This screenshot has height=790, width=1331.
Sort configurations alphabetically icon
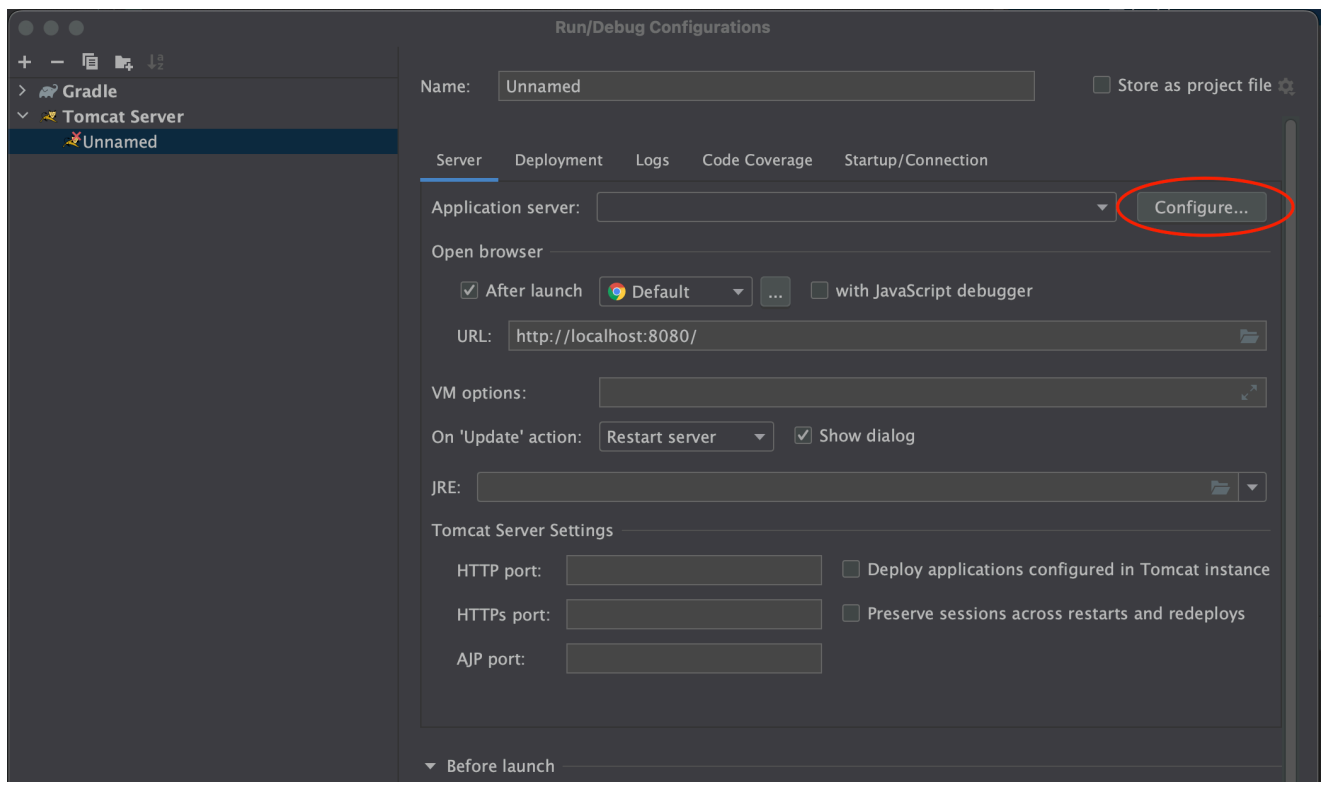[x=155, y=62]
